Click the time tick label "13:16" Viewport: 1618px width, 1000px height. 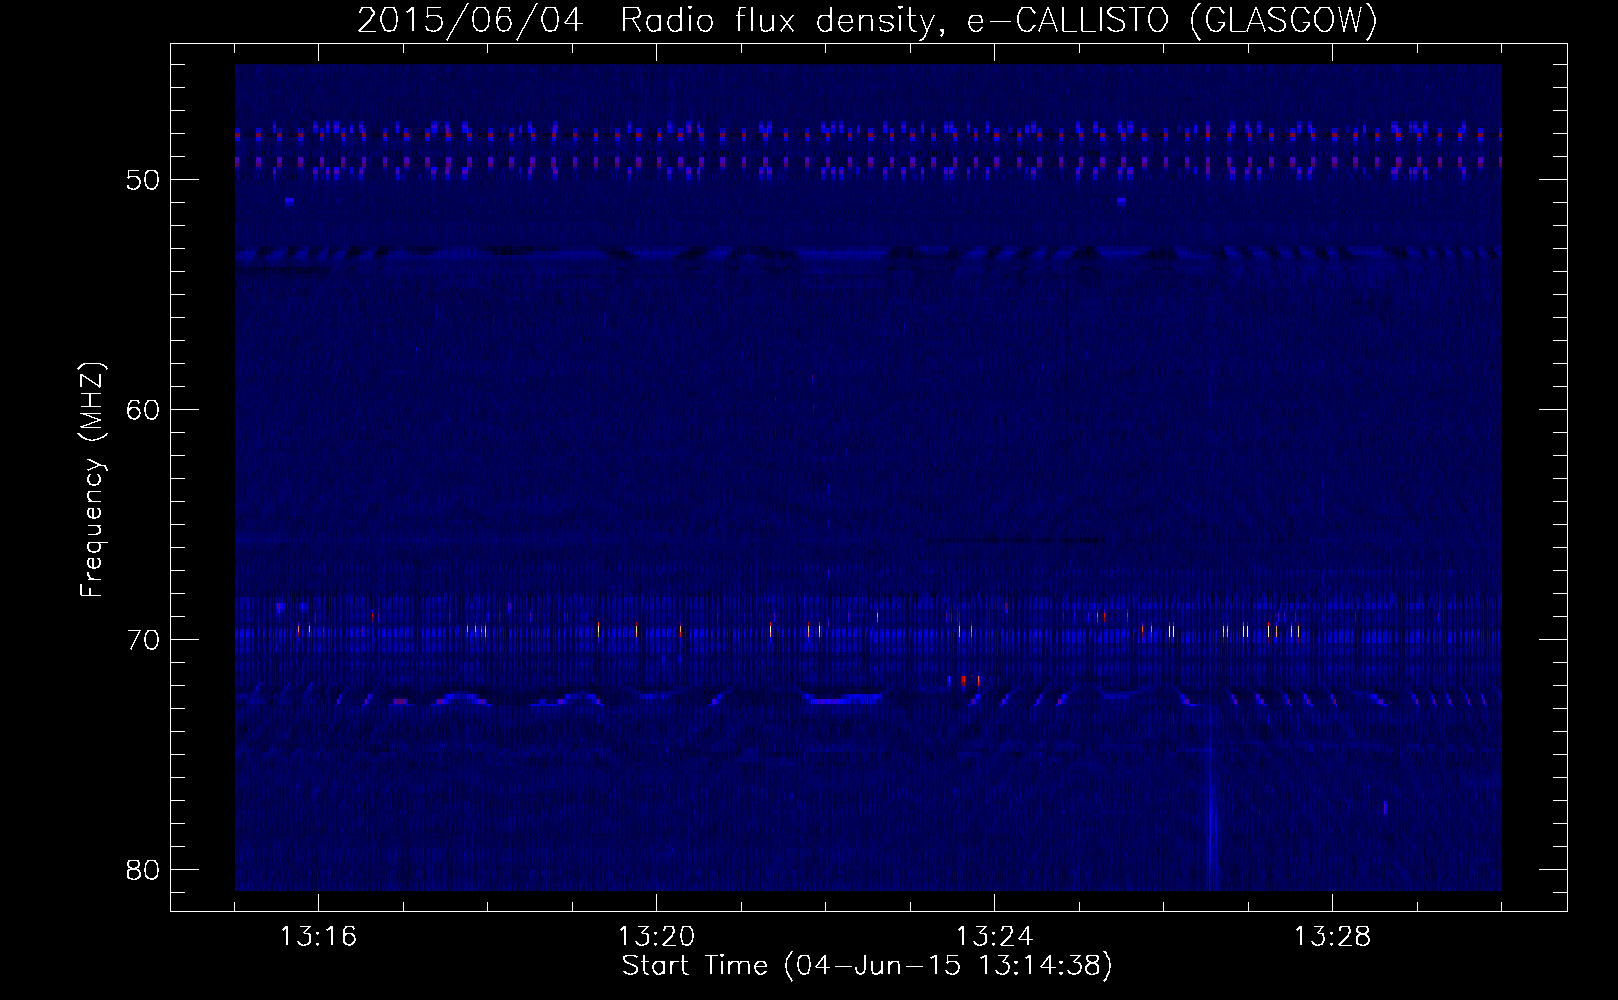(318, 937)
